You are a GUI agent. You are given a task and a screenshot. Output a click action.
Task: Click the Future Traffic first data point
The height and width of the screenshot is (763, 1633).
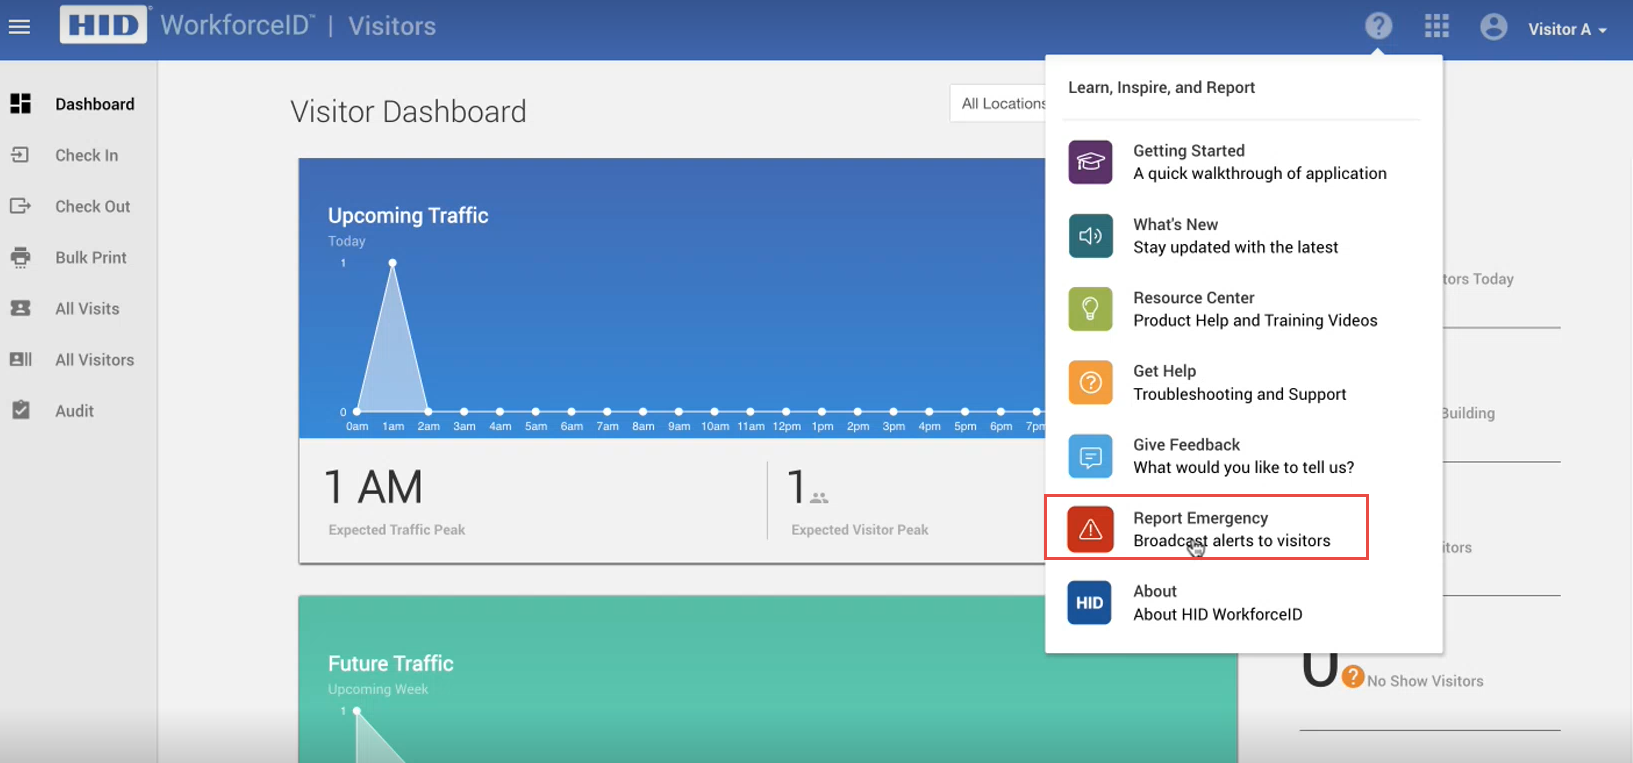coord(357,711)
